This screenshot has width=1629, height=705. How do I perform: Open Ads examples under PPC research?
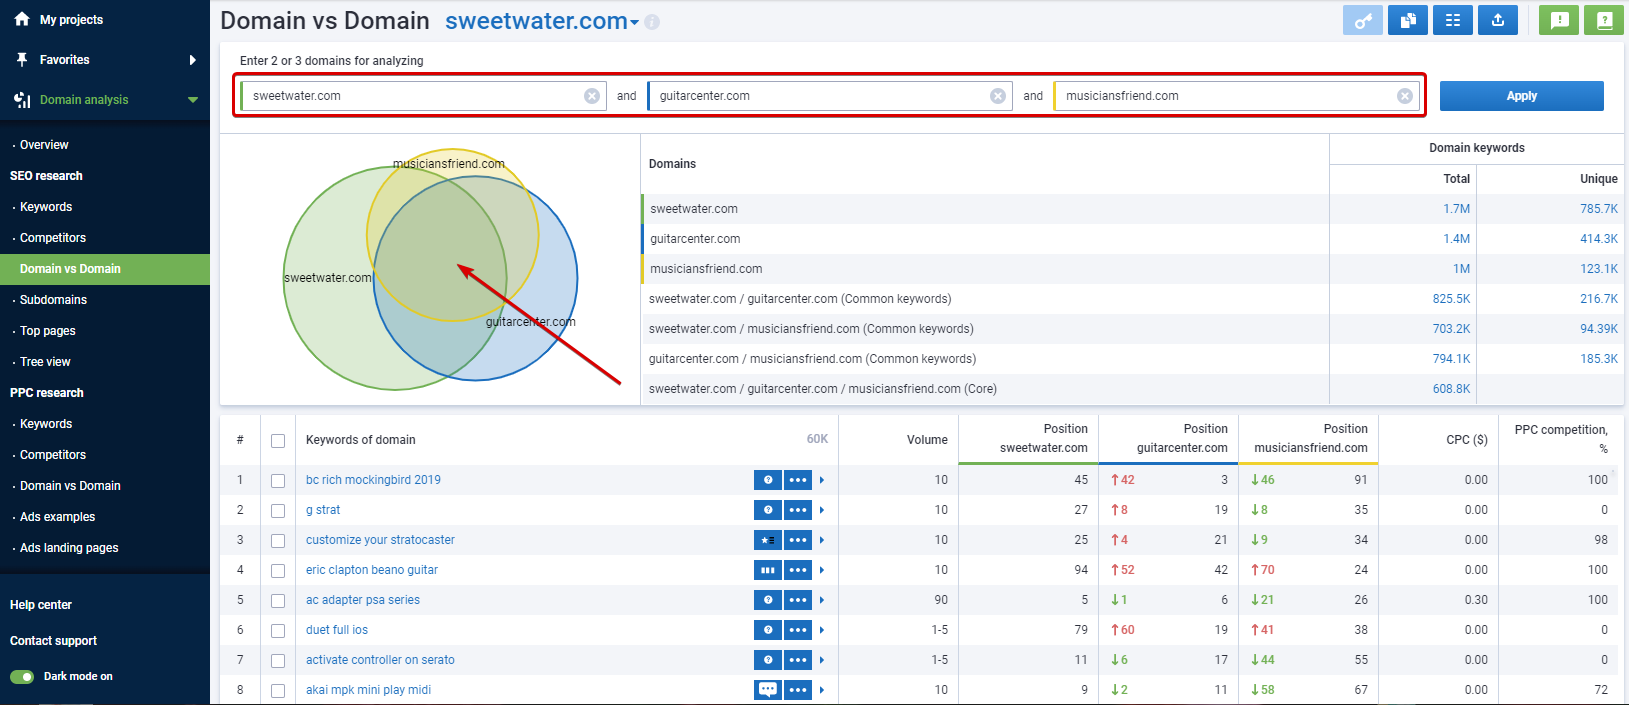57,517
